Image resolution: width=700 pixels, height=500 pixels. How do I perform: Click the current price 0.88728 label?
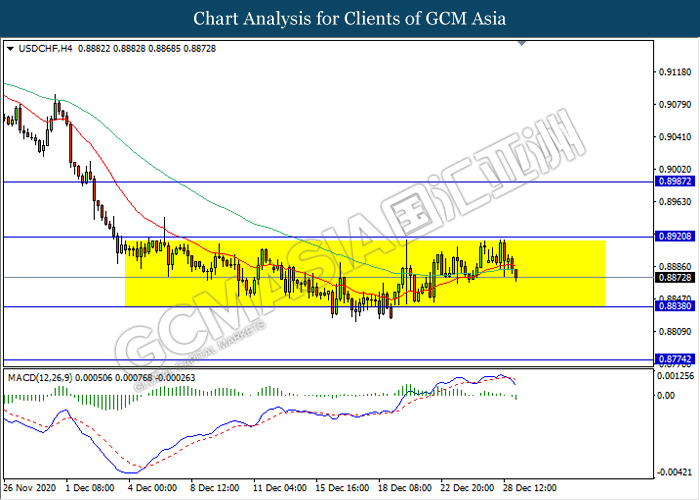(675, 278)
